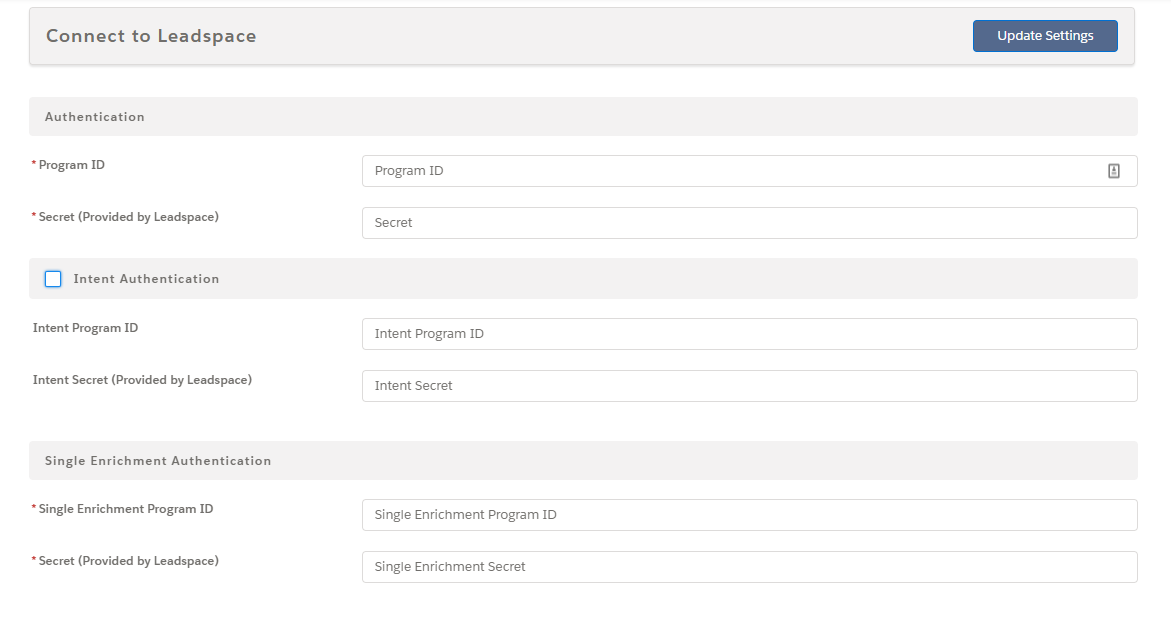
Task: Click the required Program ID label
Action: pyautogui.click(x=72, y=164)
